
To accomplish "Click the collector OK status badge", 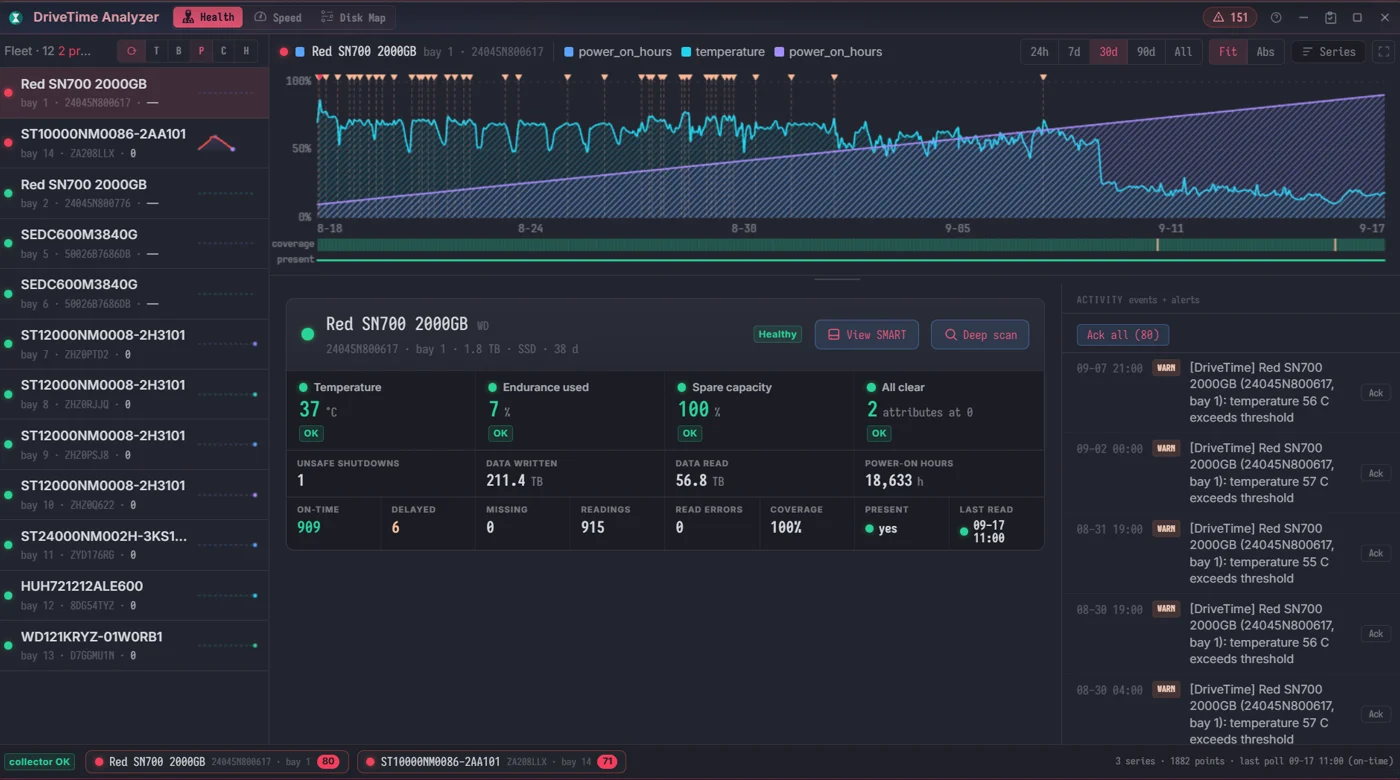I will (40, 762).
